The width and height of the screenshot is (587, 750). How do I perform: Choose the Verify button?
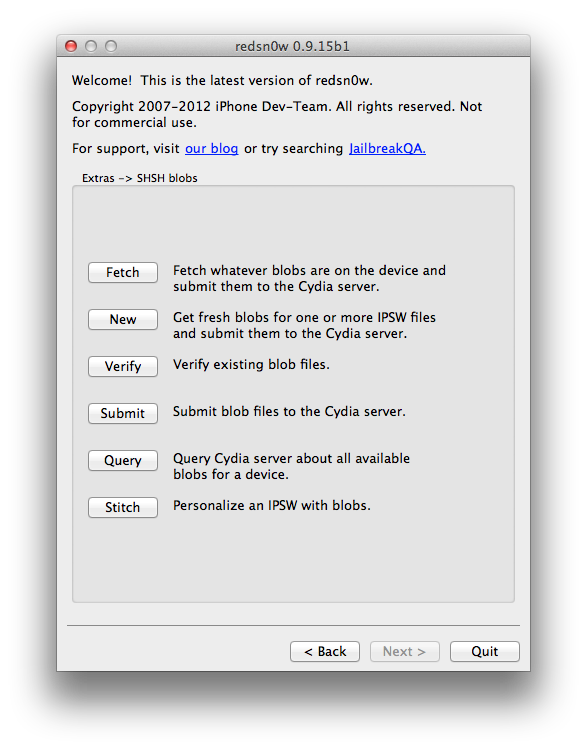122,366
